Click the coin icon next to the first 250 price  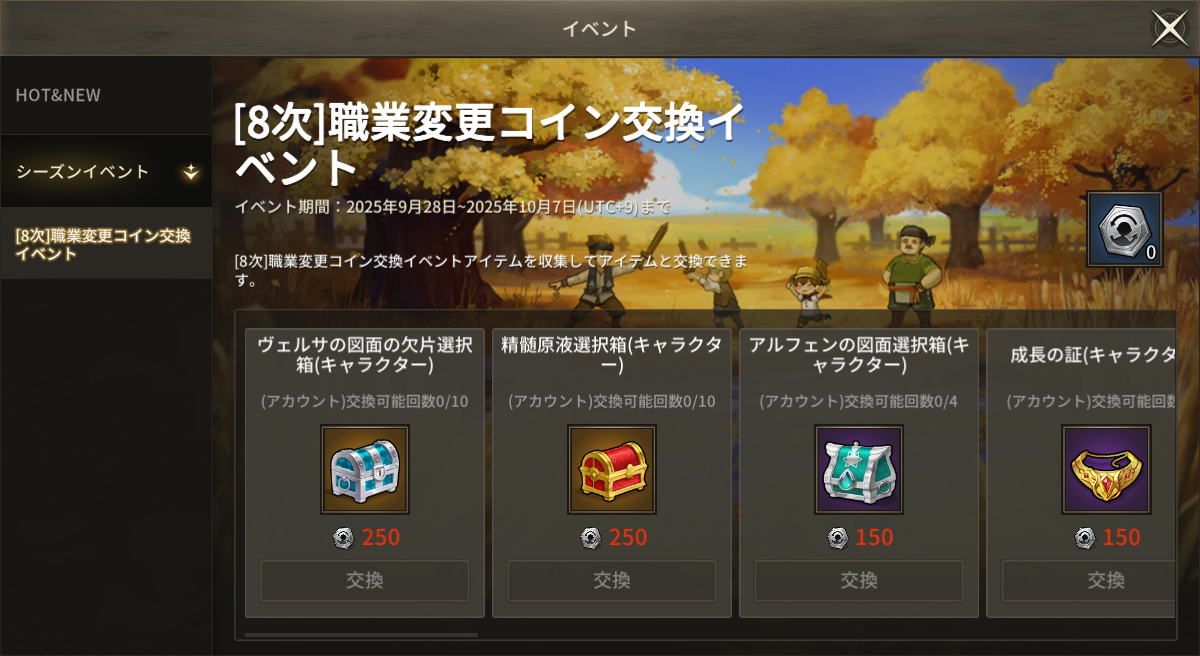point(343,538)
